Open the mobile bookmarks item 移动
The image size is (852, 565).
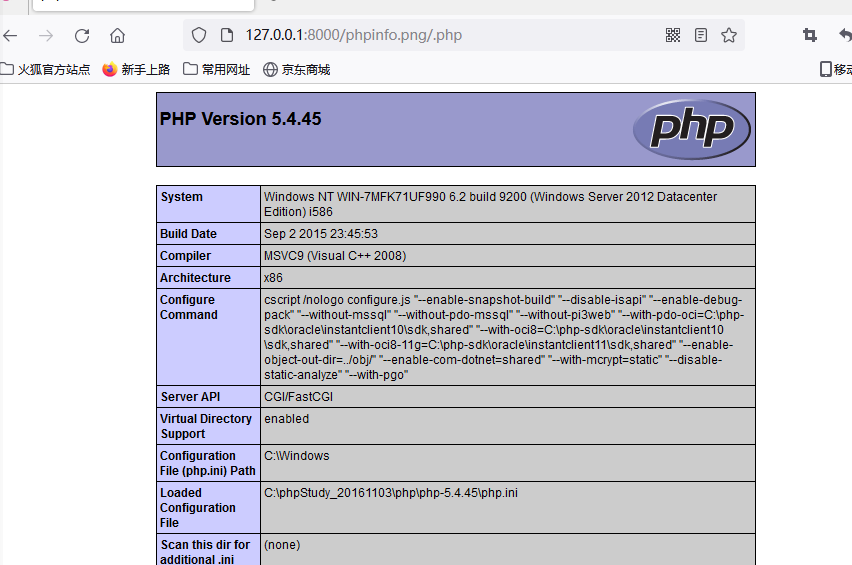[836, 70]
